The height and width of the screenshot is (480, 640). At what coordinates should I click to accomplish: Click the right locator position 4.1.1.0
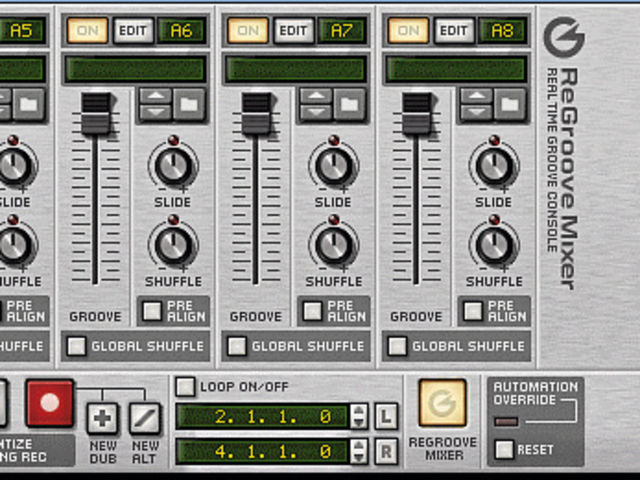click(x=263, y=451)
